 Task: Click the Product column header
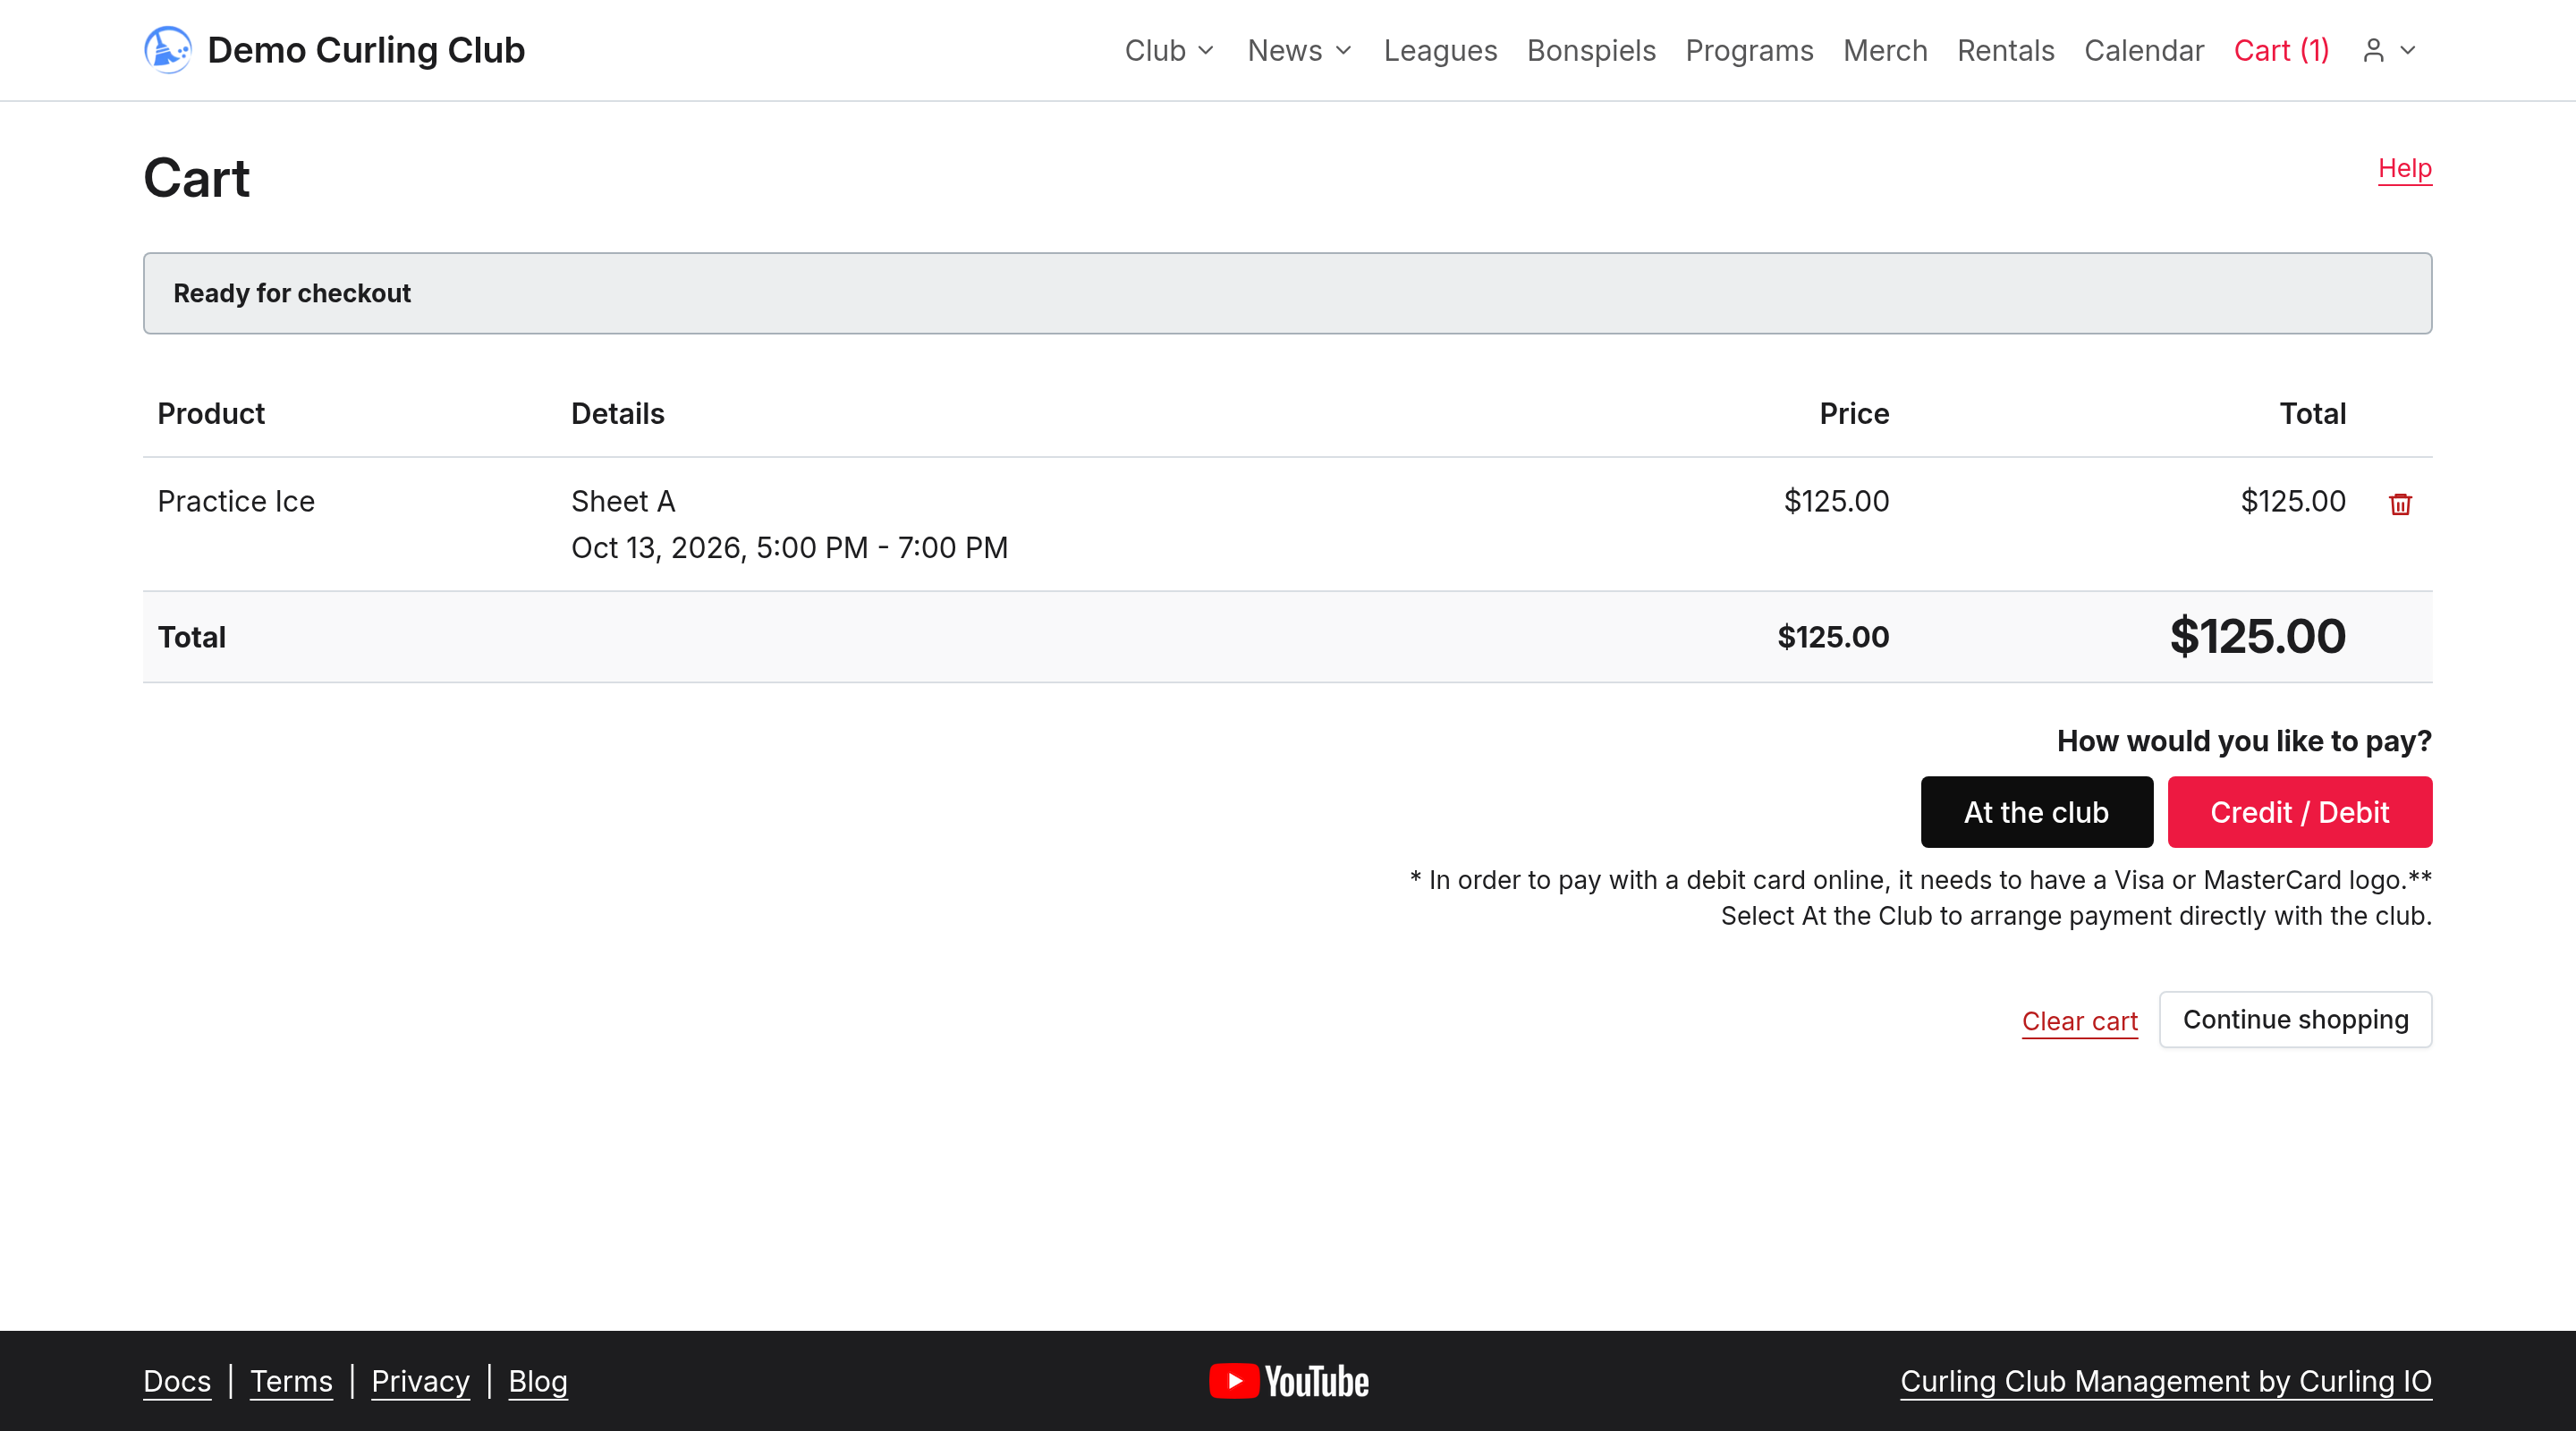211,414
